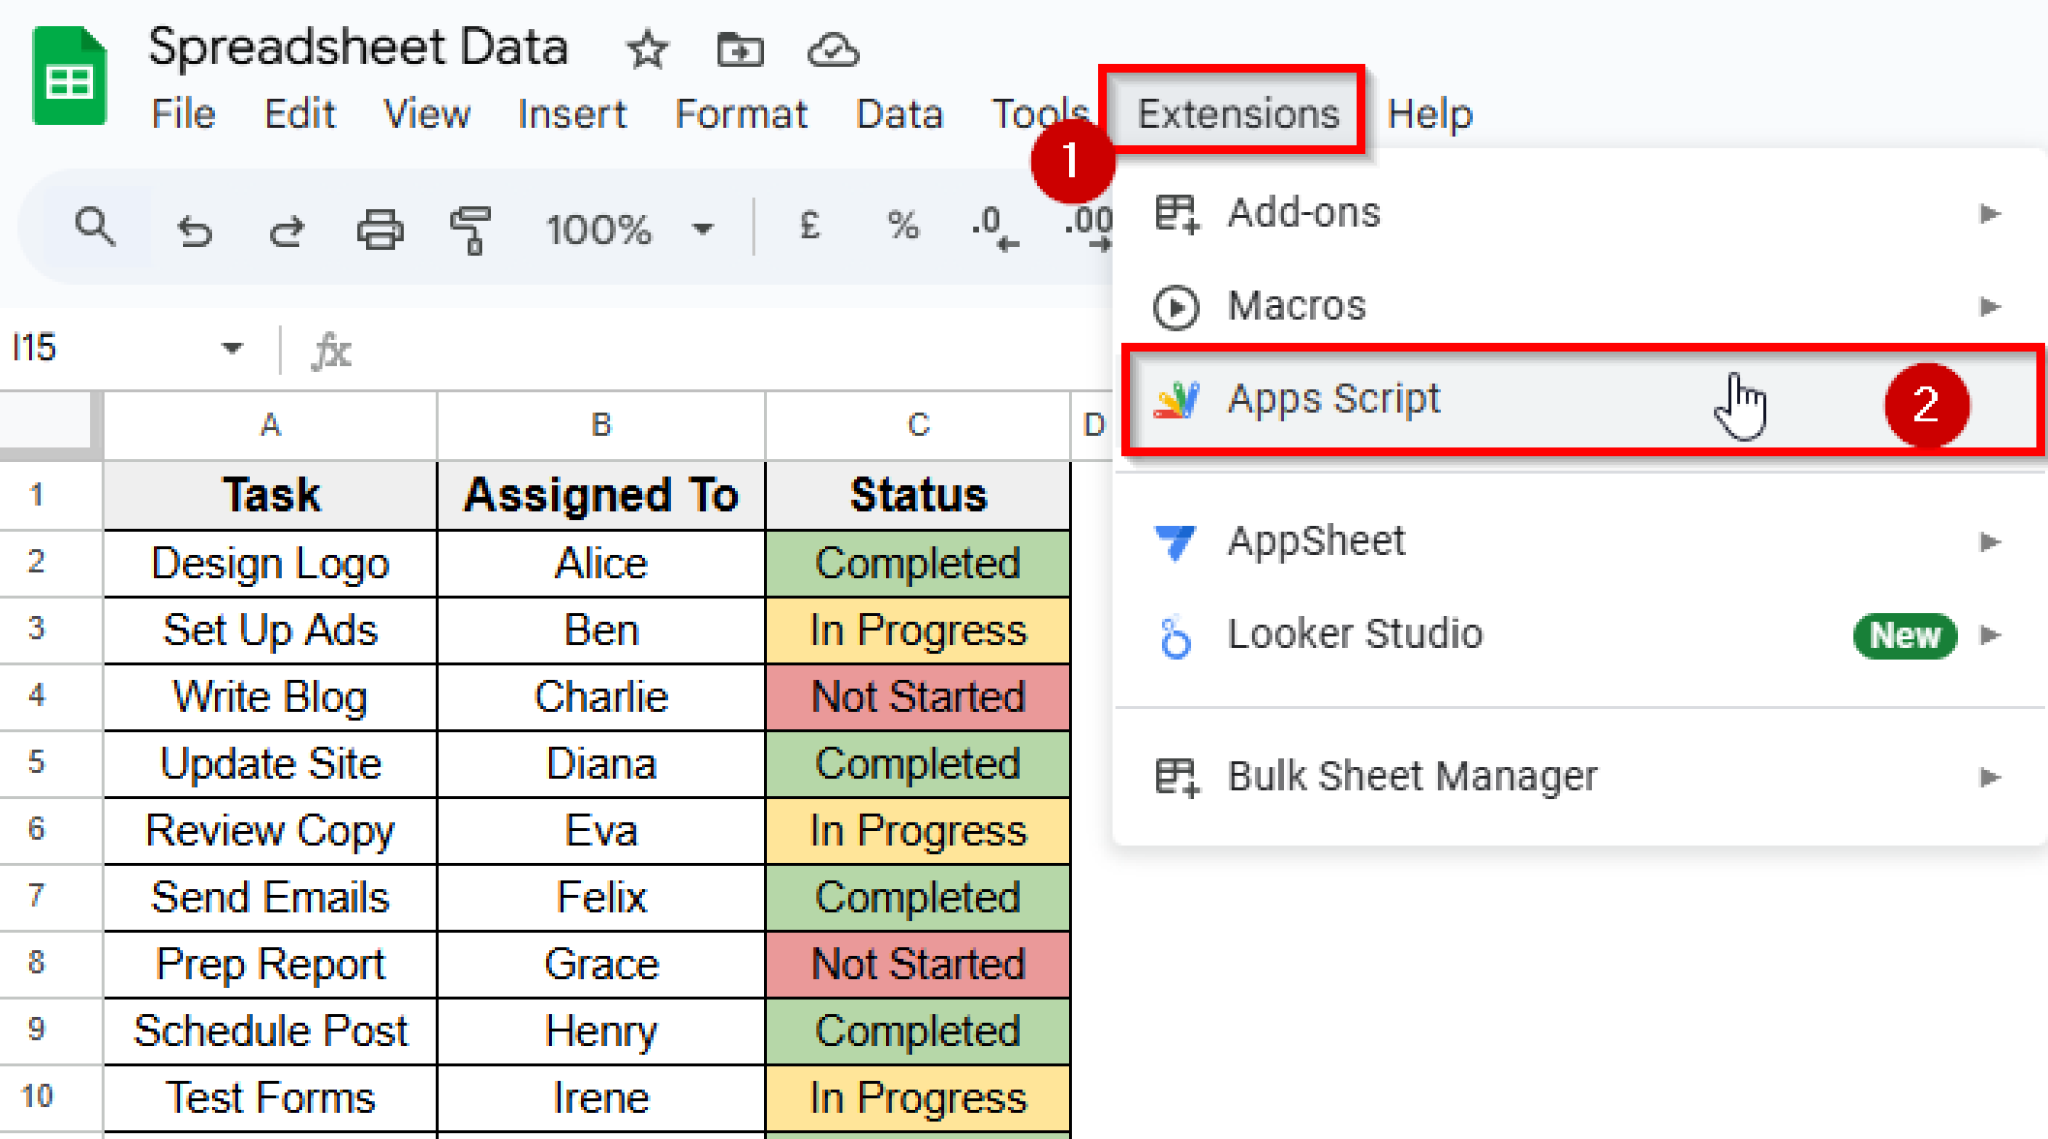The height and width of the screenshot is (1139, 2048).
Task: Apply percent format from the toolbar
Action: (x=902, y=228)
